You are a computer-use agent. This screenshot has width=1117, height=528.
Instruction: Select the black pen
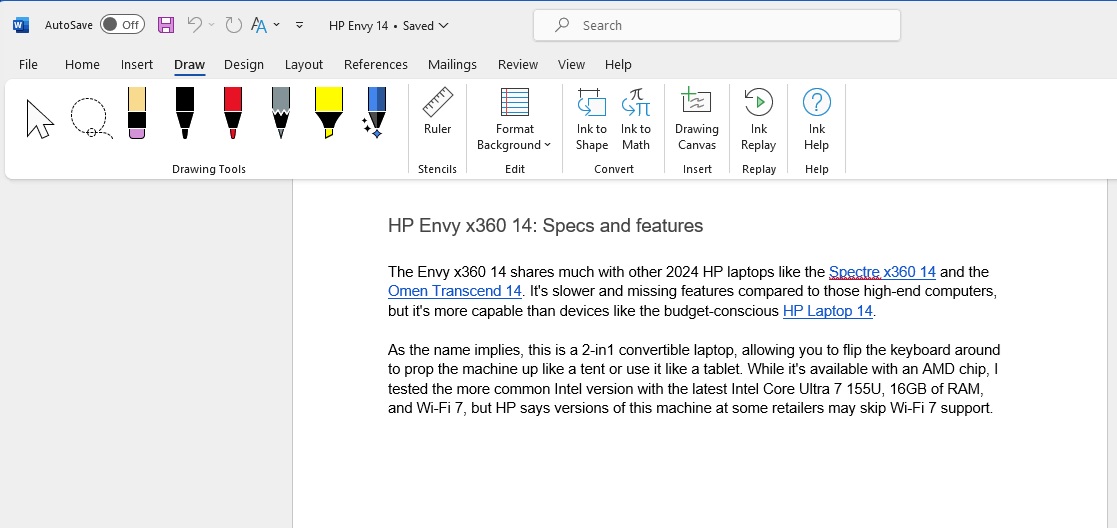tap(185, 113)
